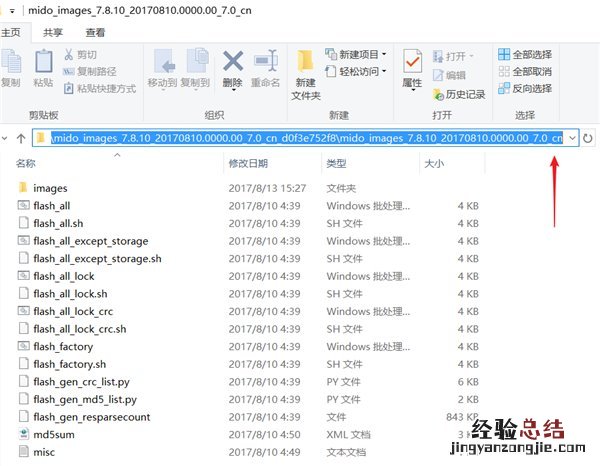Sort by the Name (名称) column
Image resolution: width=600 pixels, height=466 pixels.
coord(26,163)
